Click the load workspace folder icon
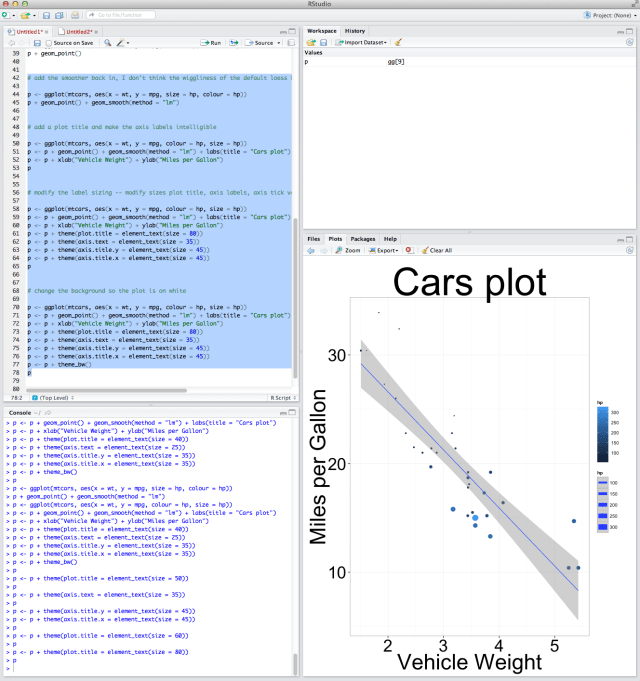Image resolution: width=640 pixels, height=681 pixels. [x=311, y=43]
